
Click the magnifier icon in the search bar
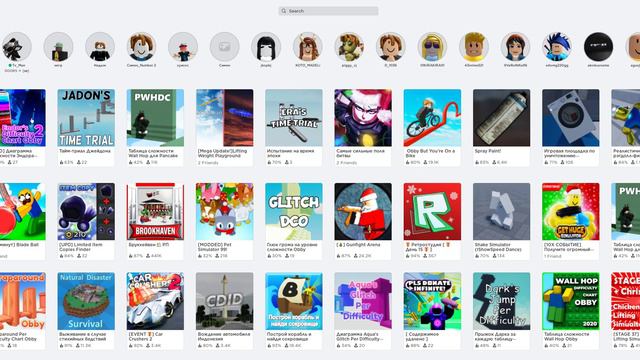pos(284,11)
